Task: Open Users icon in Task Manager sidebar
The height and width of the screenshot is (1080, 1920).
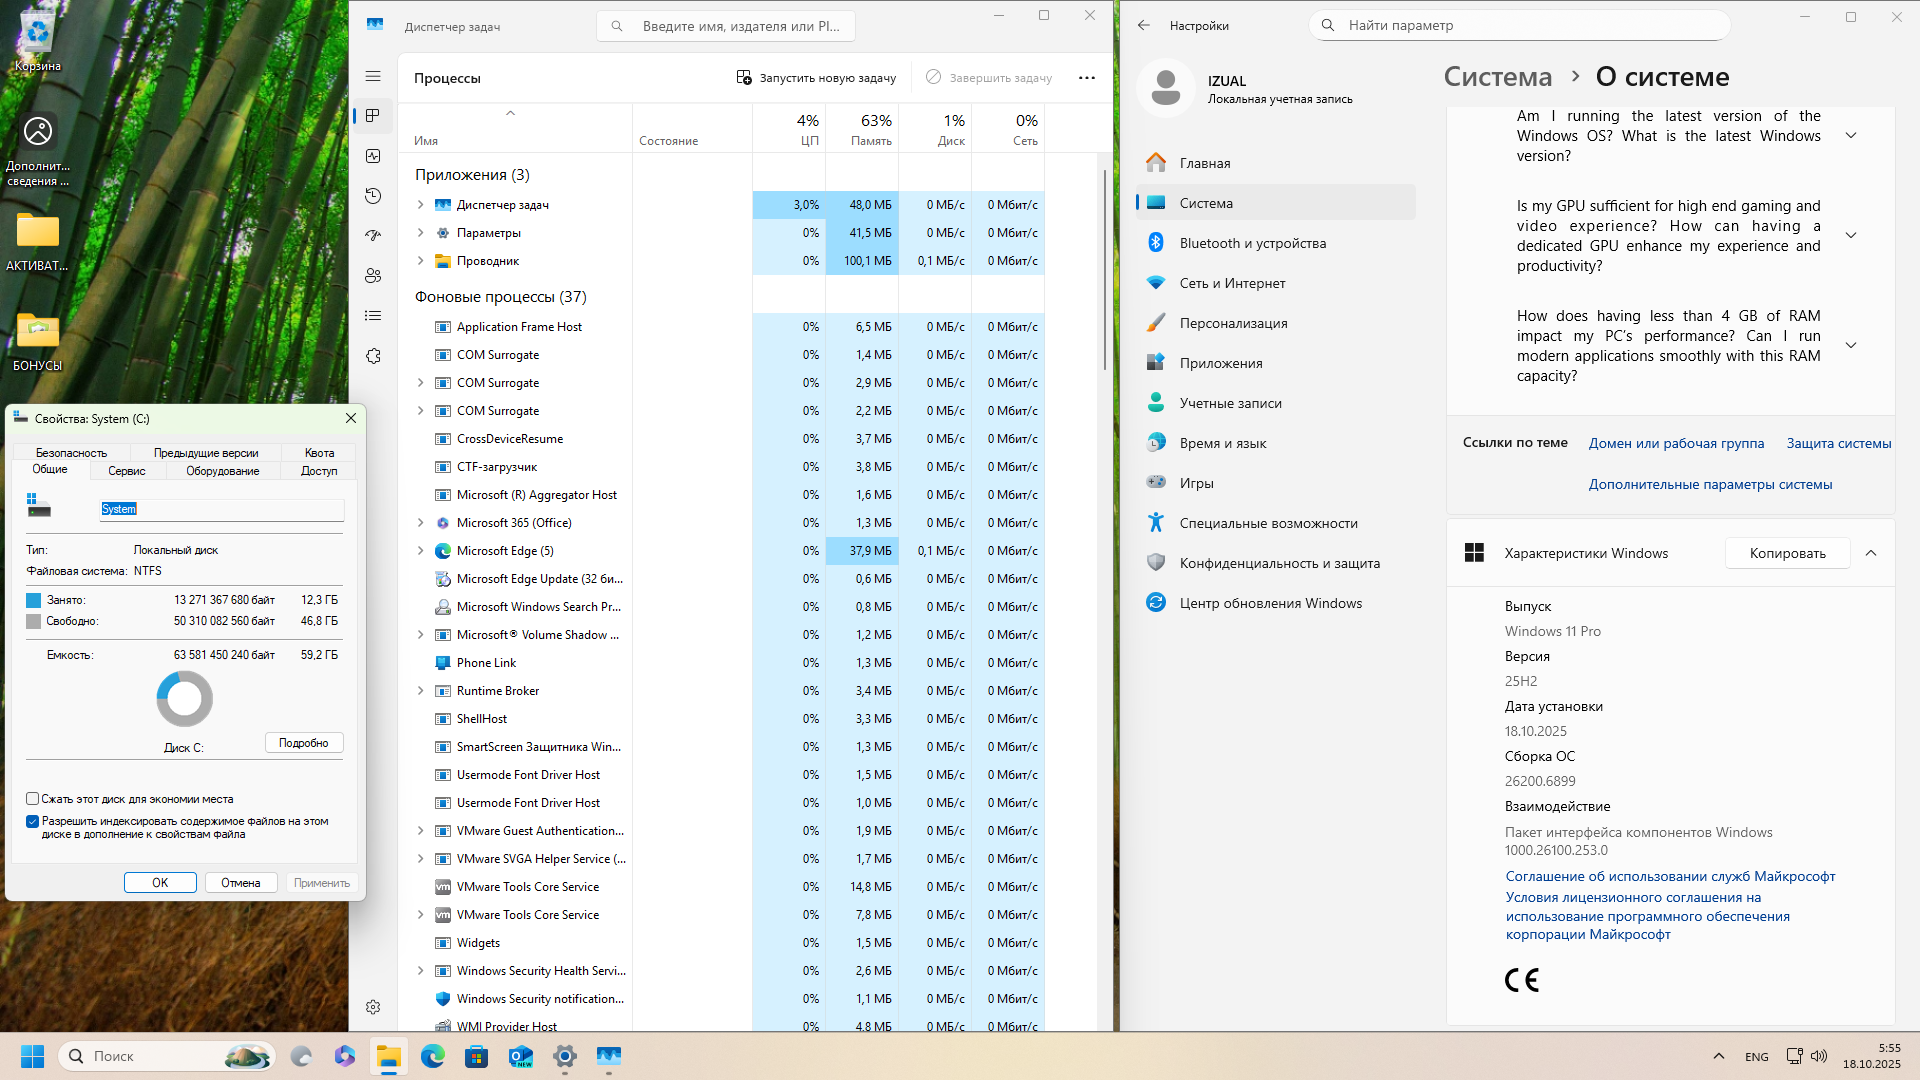Action: point(373,276)
